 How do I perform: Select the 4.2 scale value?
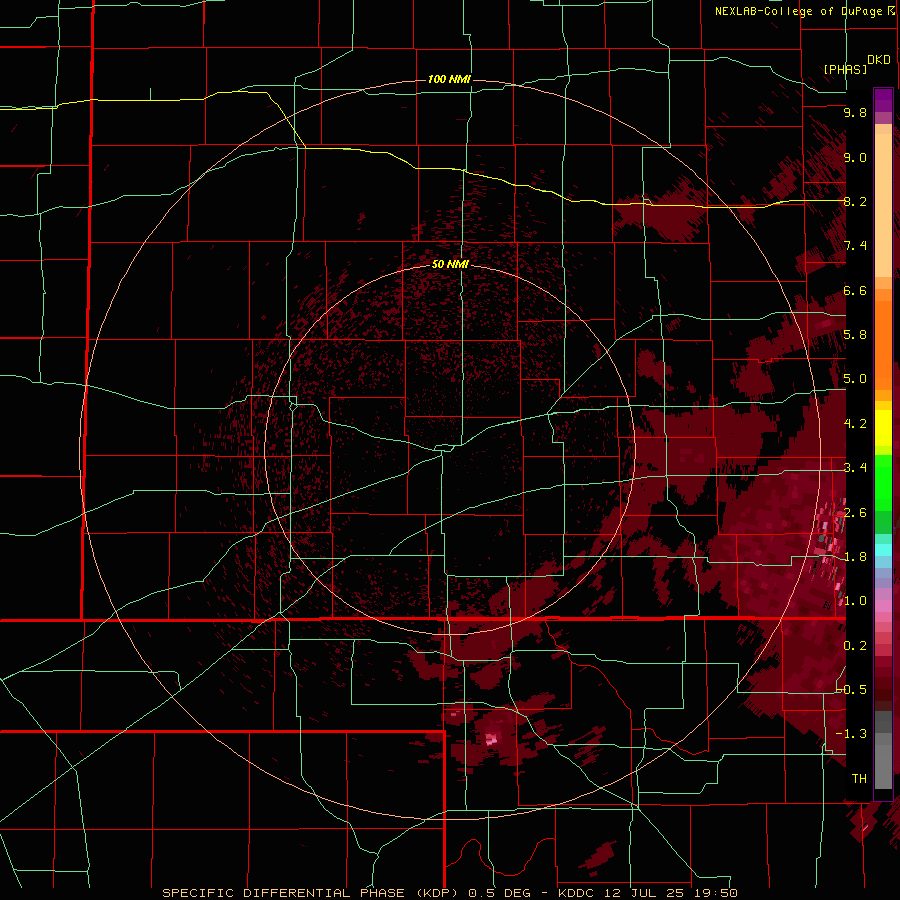855,424
